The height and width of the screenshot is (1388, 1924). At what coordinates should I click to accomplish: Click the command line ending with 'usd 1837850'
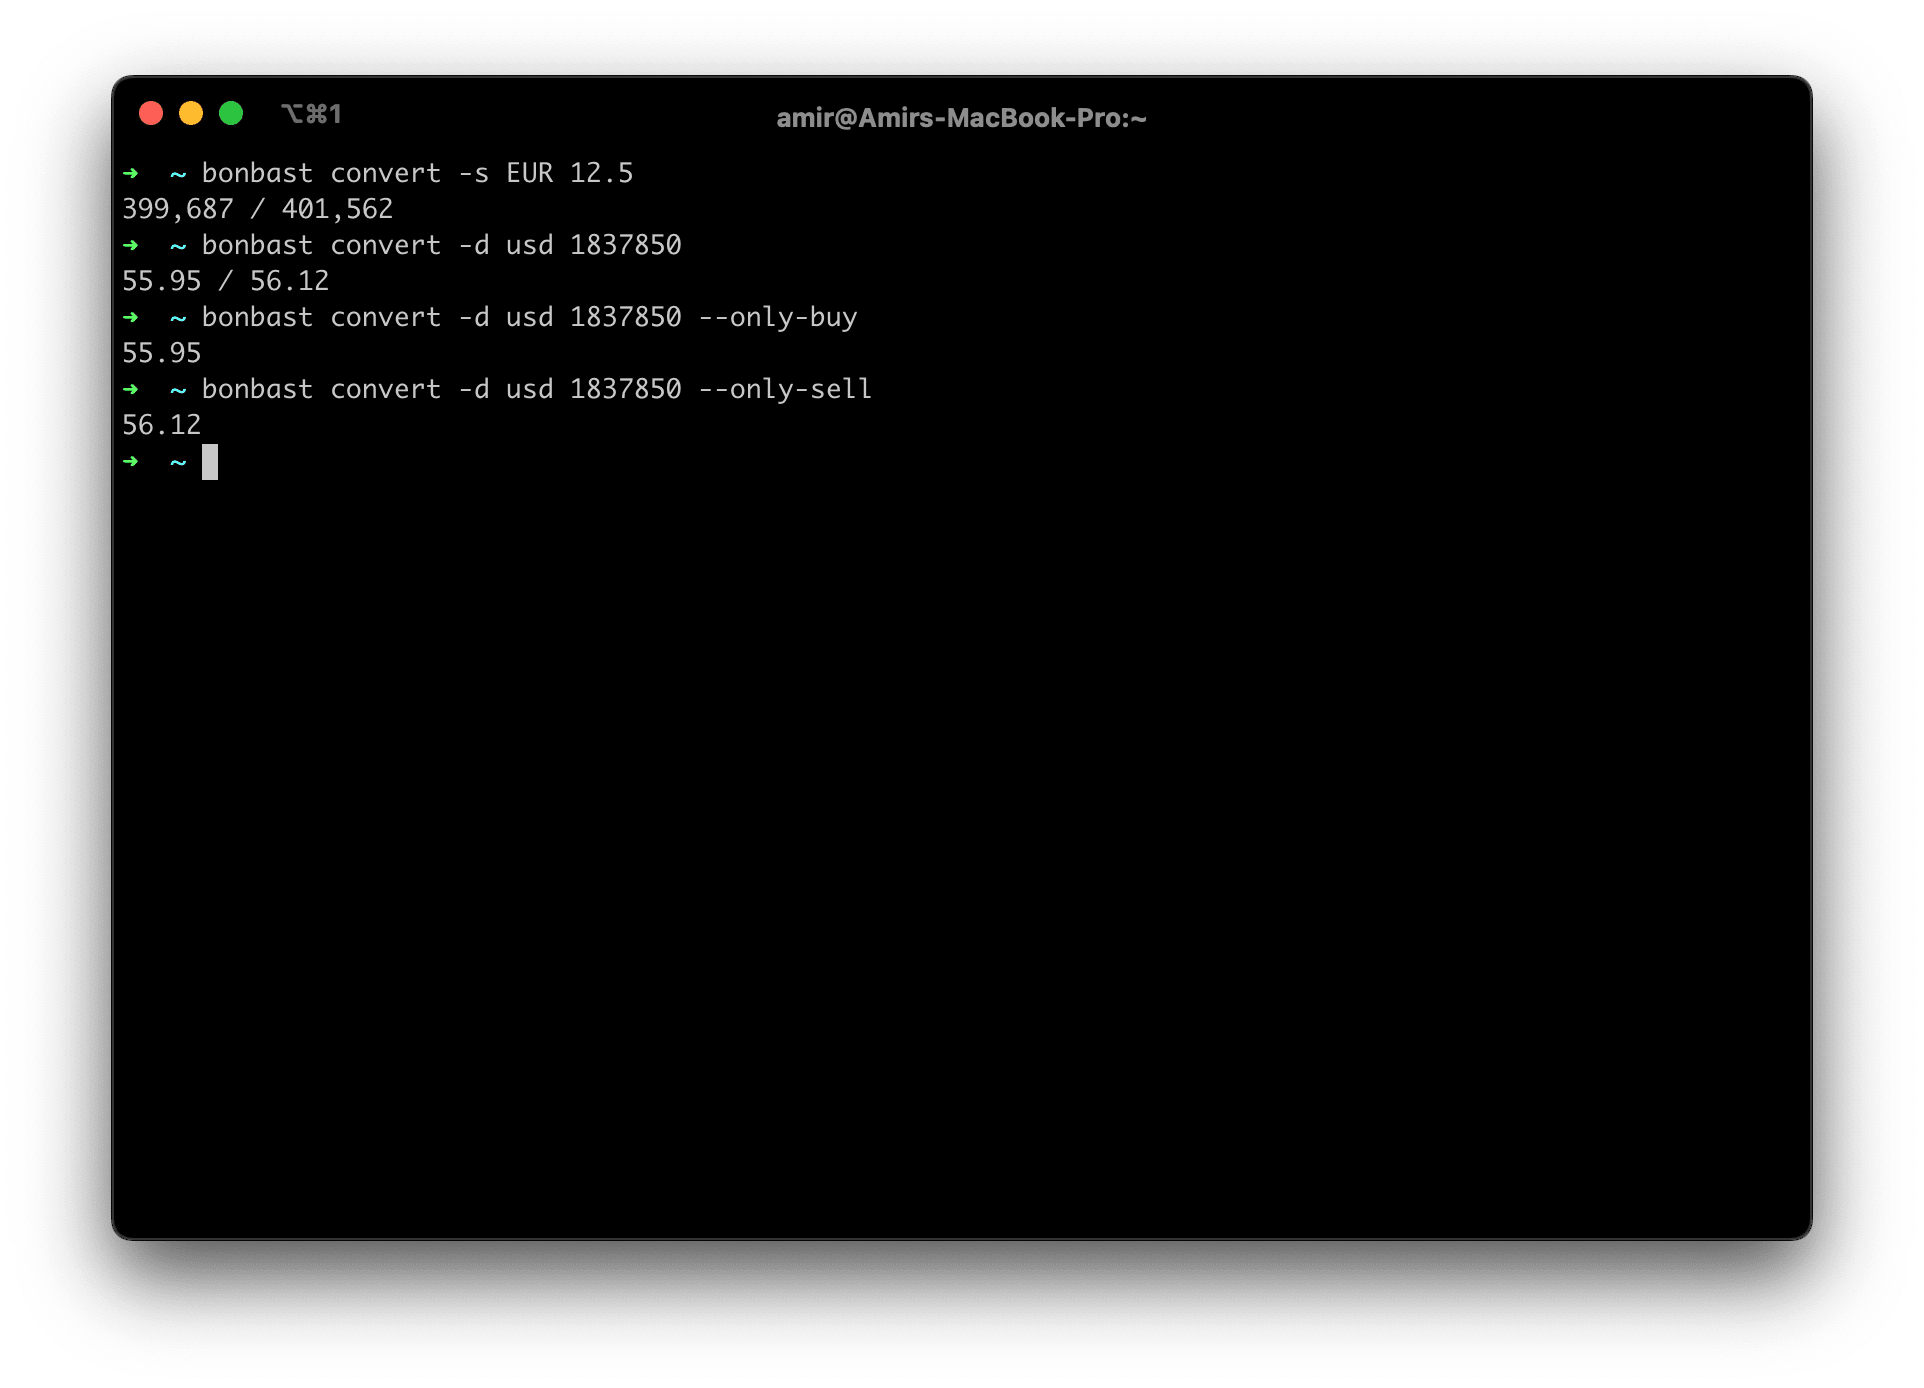(x=441, y=245)
